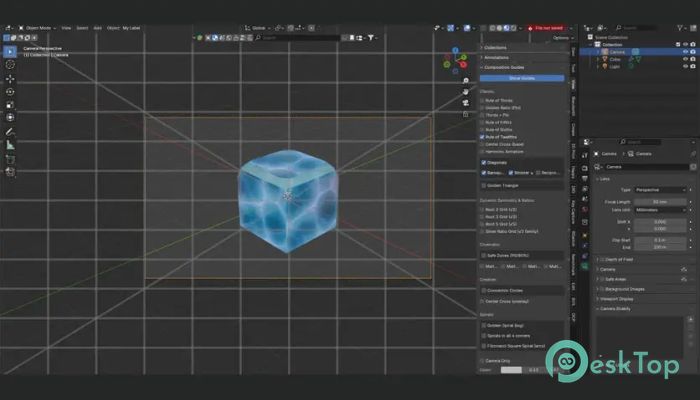
Task: Toggle Cube row eye visibility in outliner
Action: pos(685,59)
